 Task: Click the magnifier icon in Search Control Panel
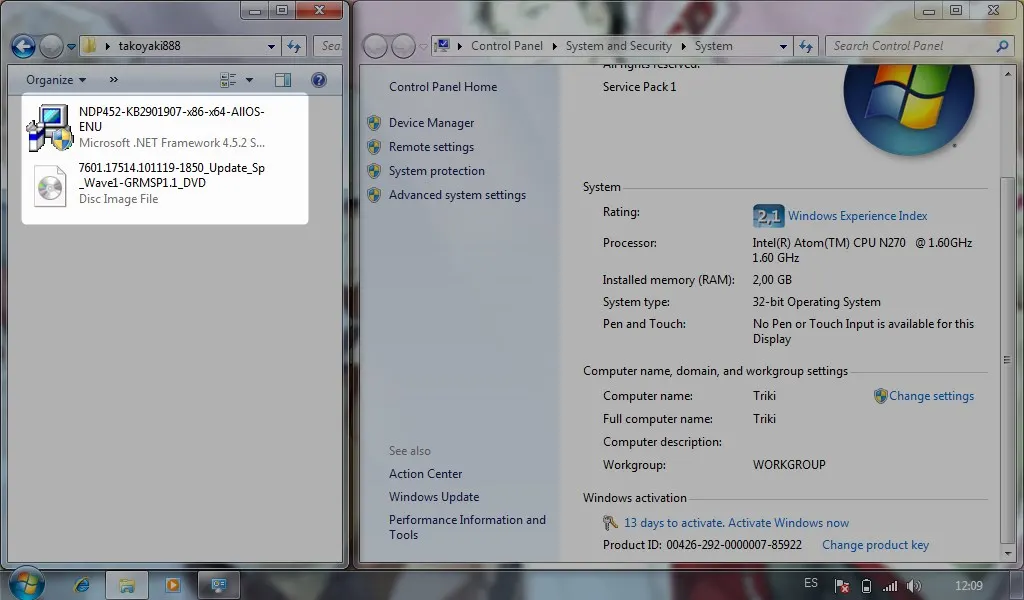pos(1002,46)
